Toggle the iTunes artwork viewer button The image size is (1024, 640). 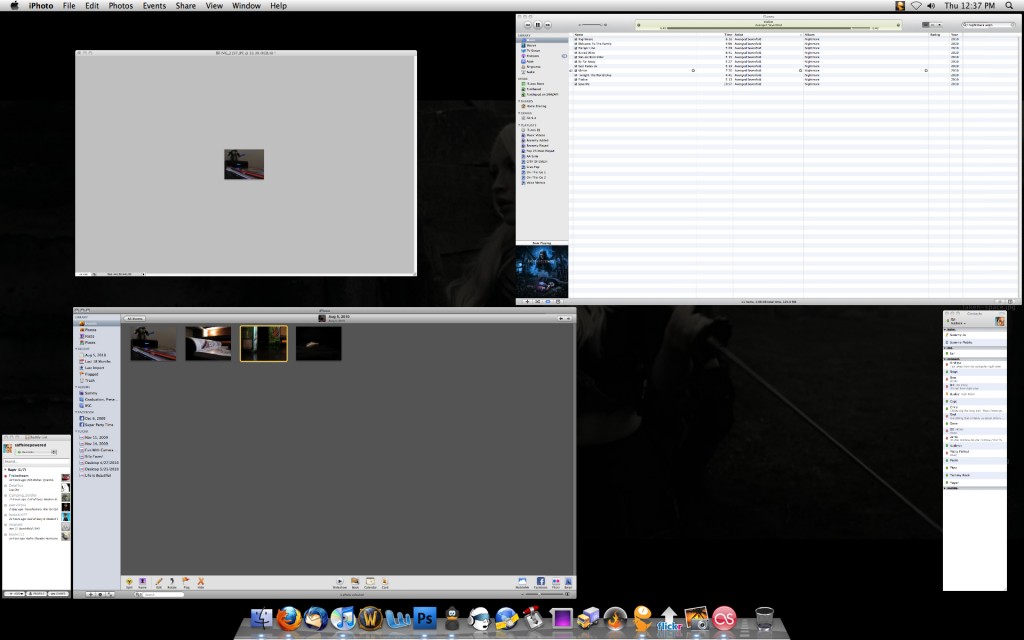click(558, 302)
